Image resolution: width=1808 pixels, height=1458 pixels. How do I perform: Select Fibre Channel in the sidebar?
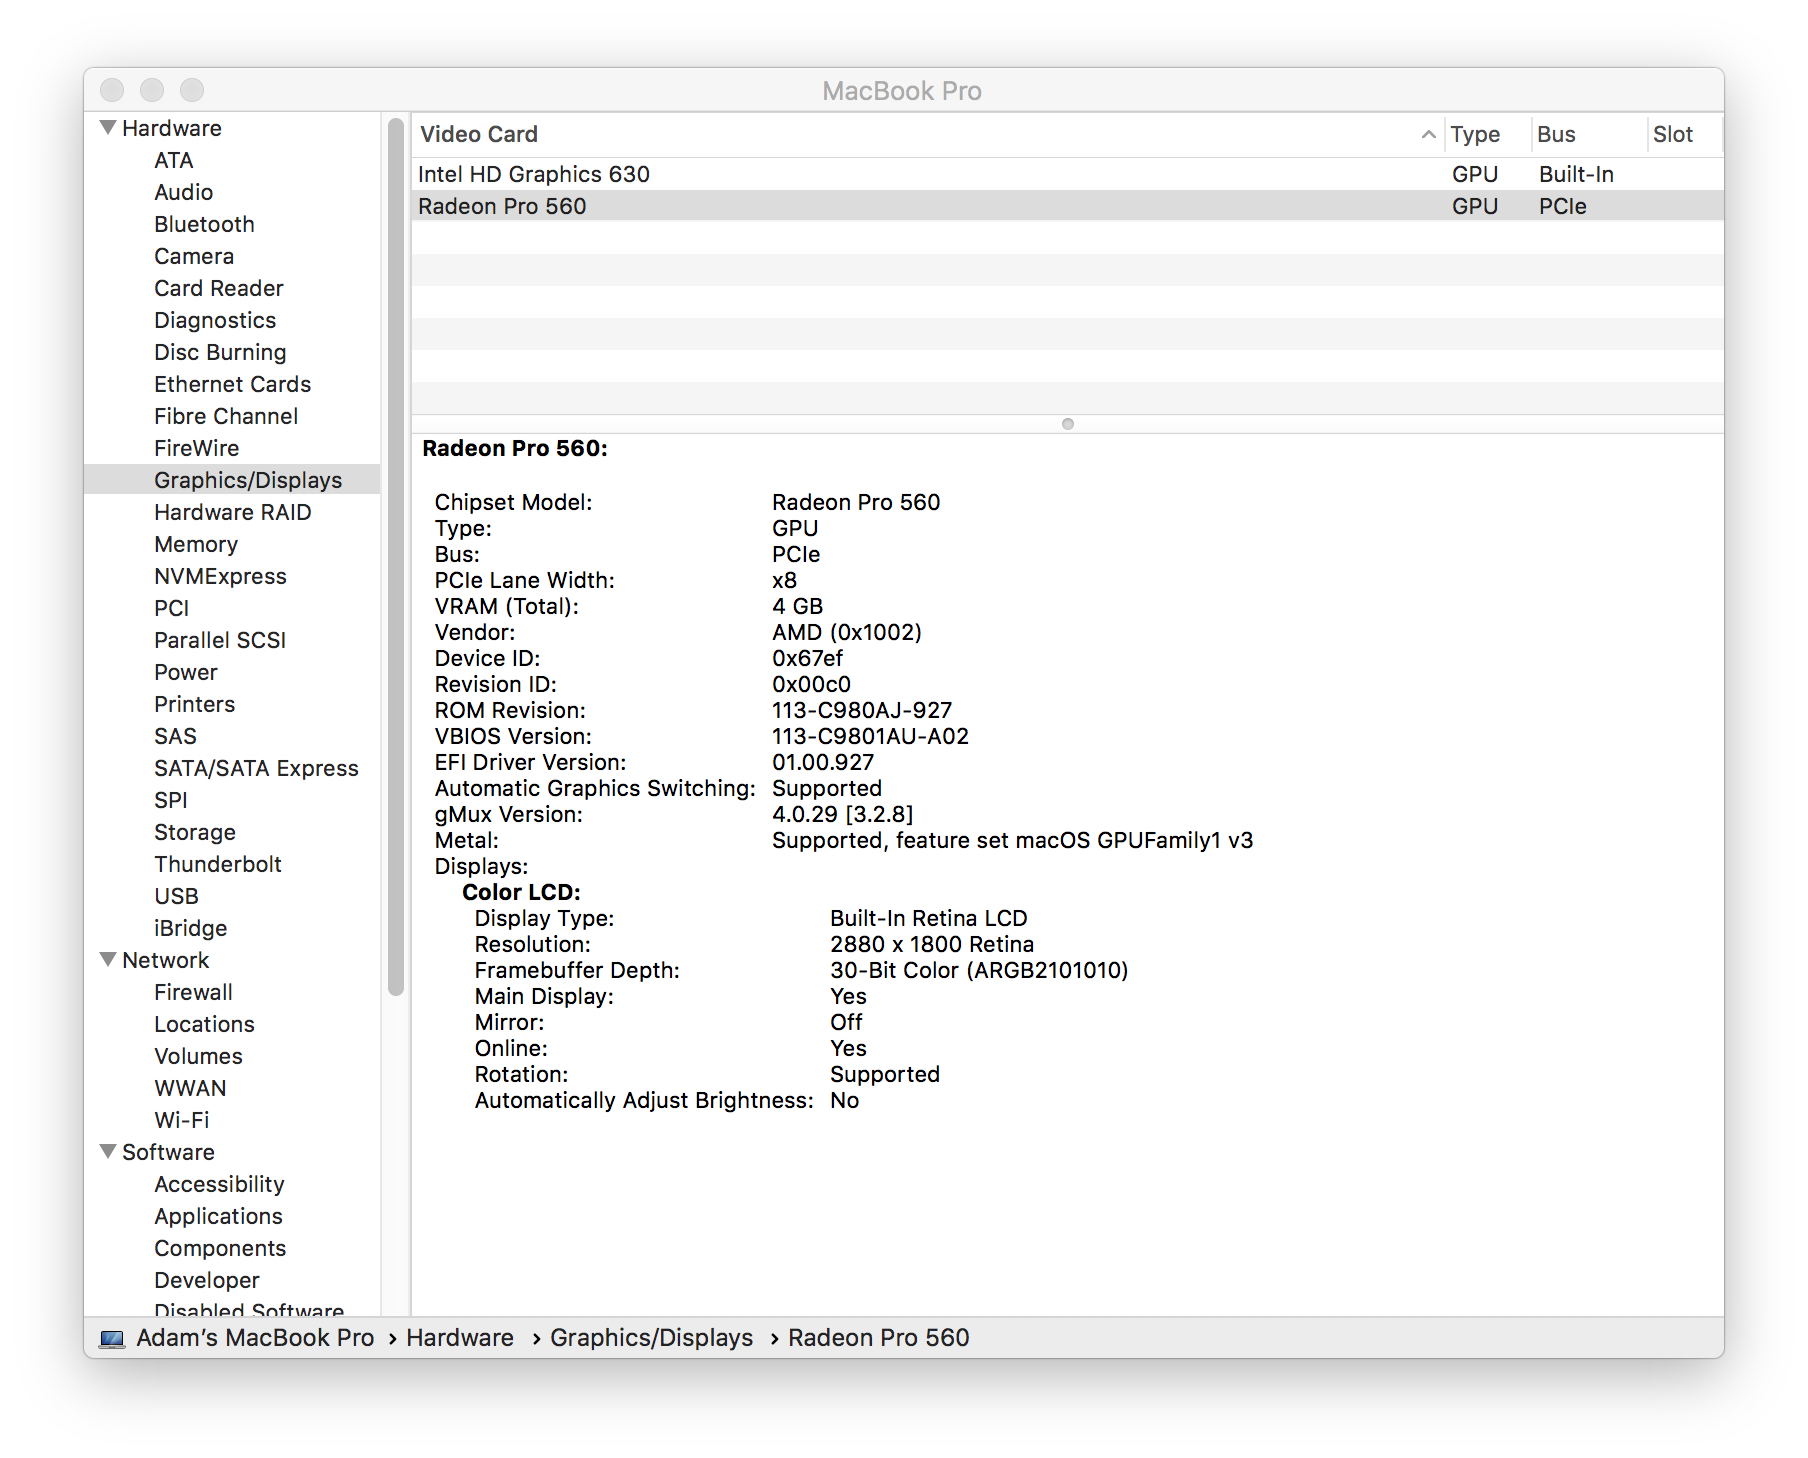(226, 416)
